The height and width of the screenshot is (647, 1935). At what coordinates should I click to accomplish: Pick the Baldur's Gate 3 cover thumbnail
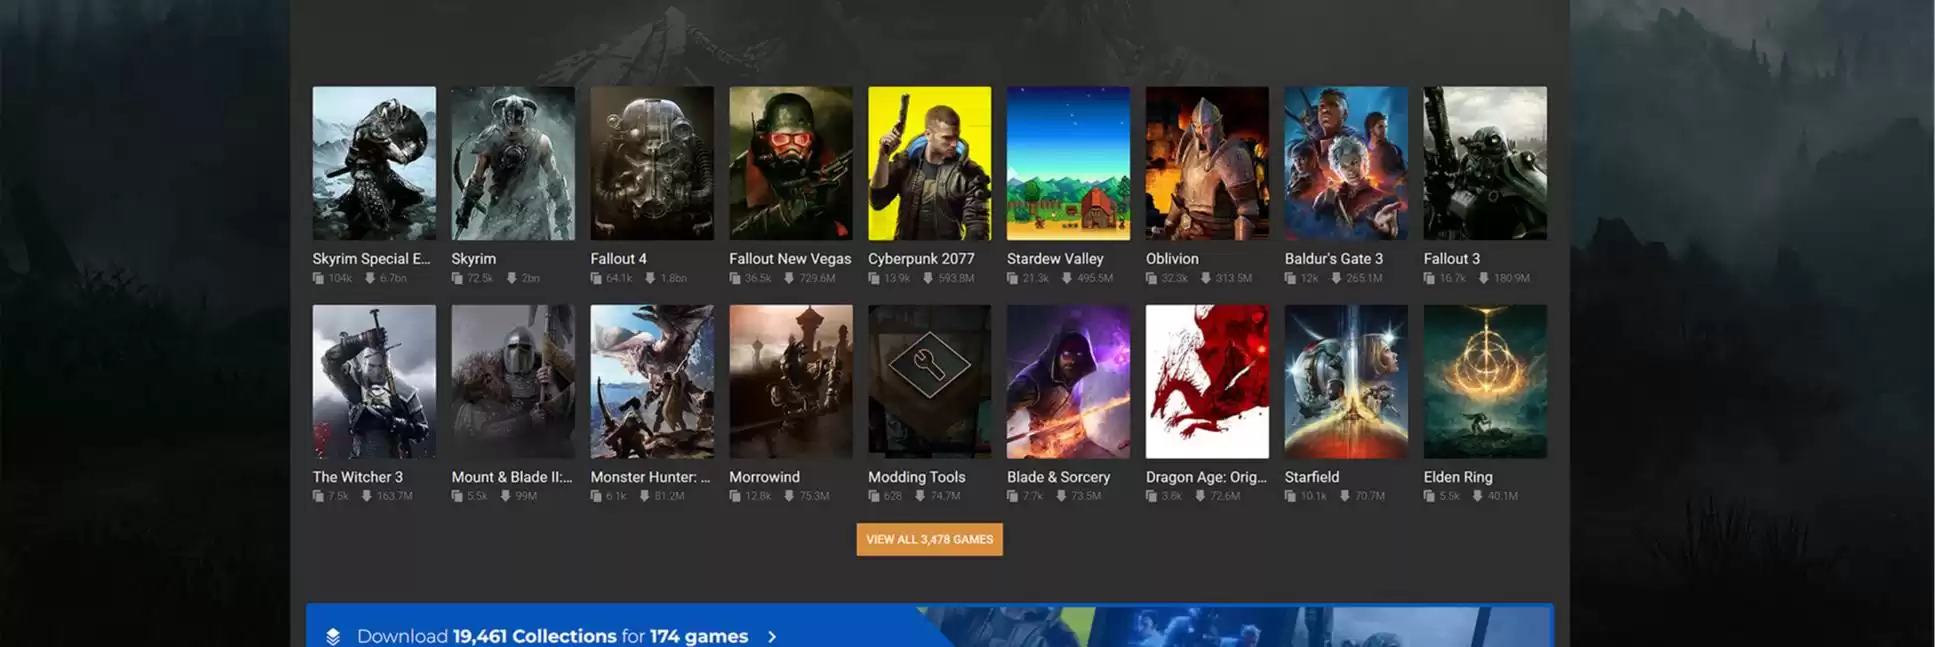pyautogui.click(x=1346, y=163)
